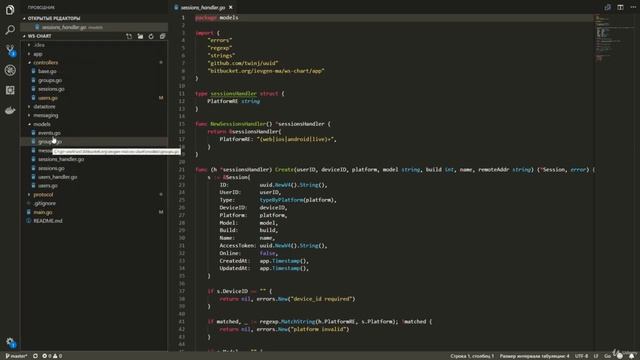Open groups.go under the controllers folder
The image size is (640, 360).
(50, 80)
